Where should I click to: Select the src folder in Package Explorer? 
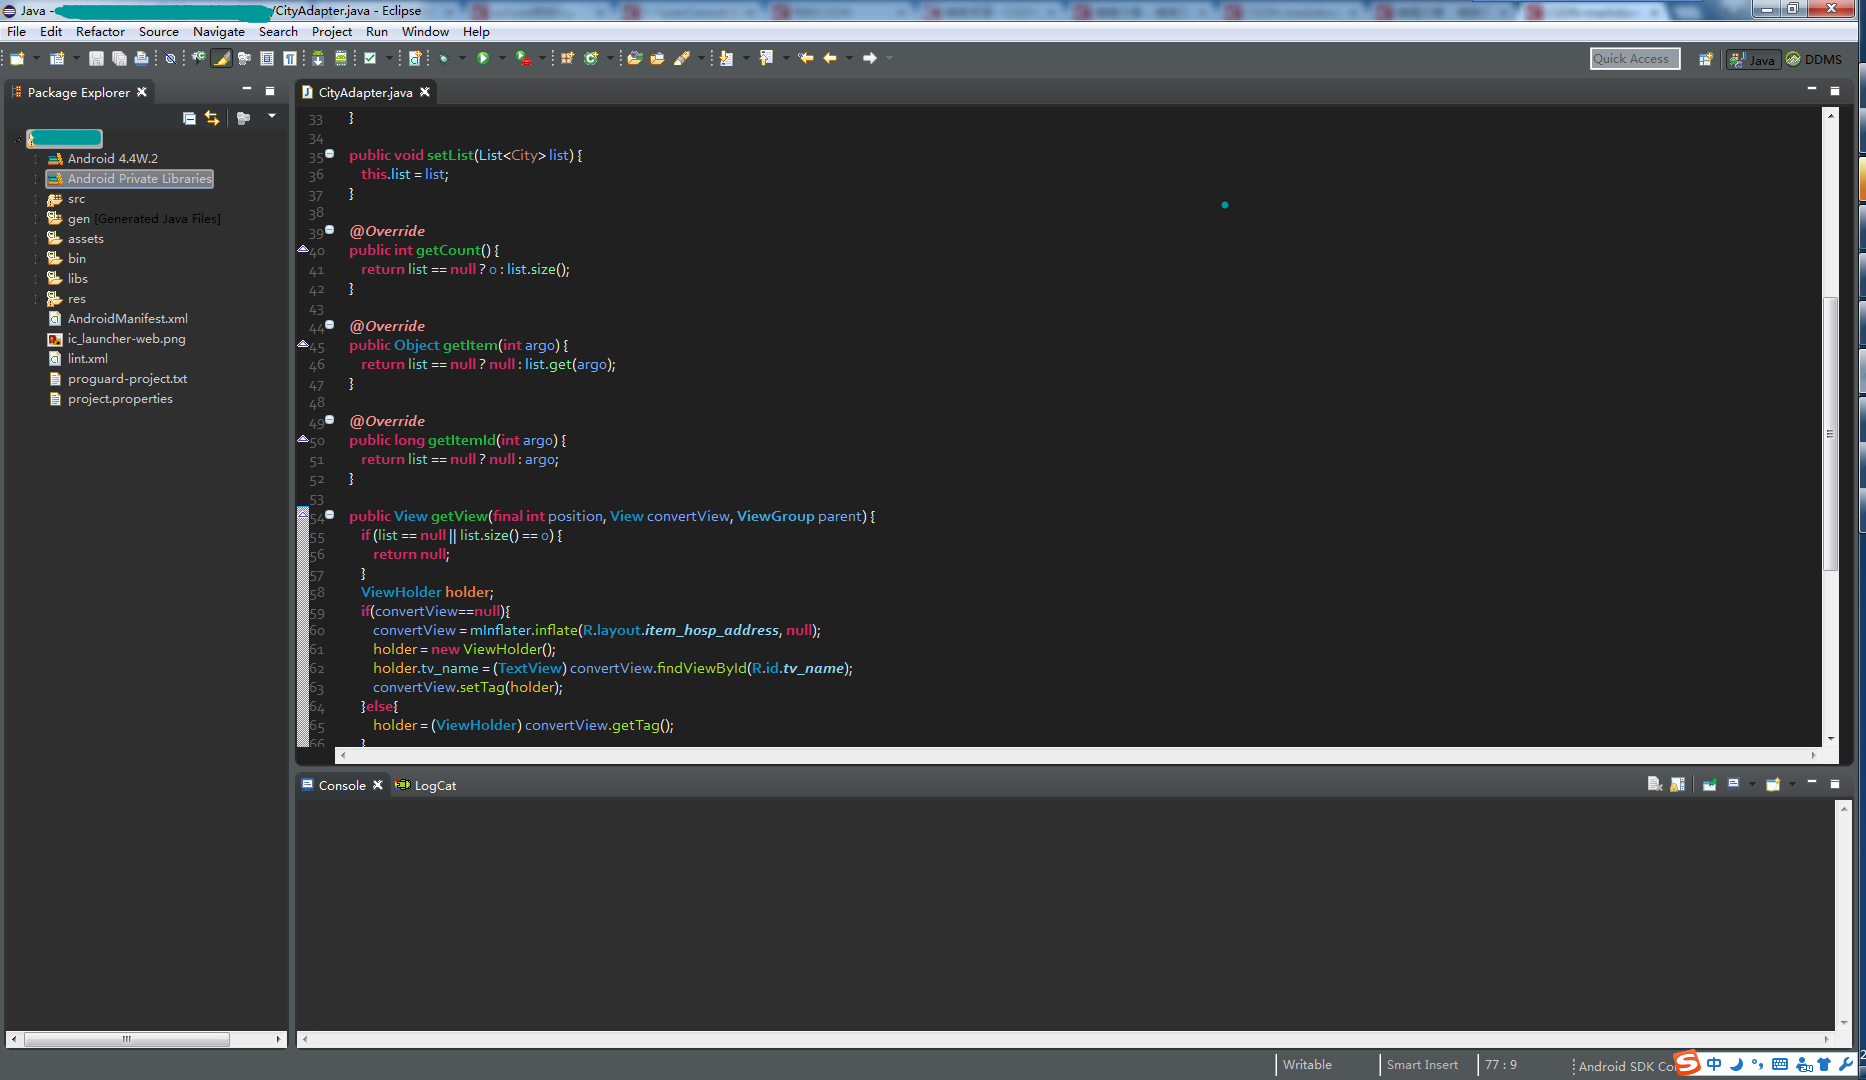tap(67, 199)
